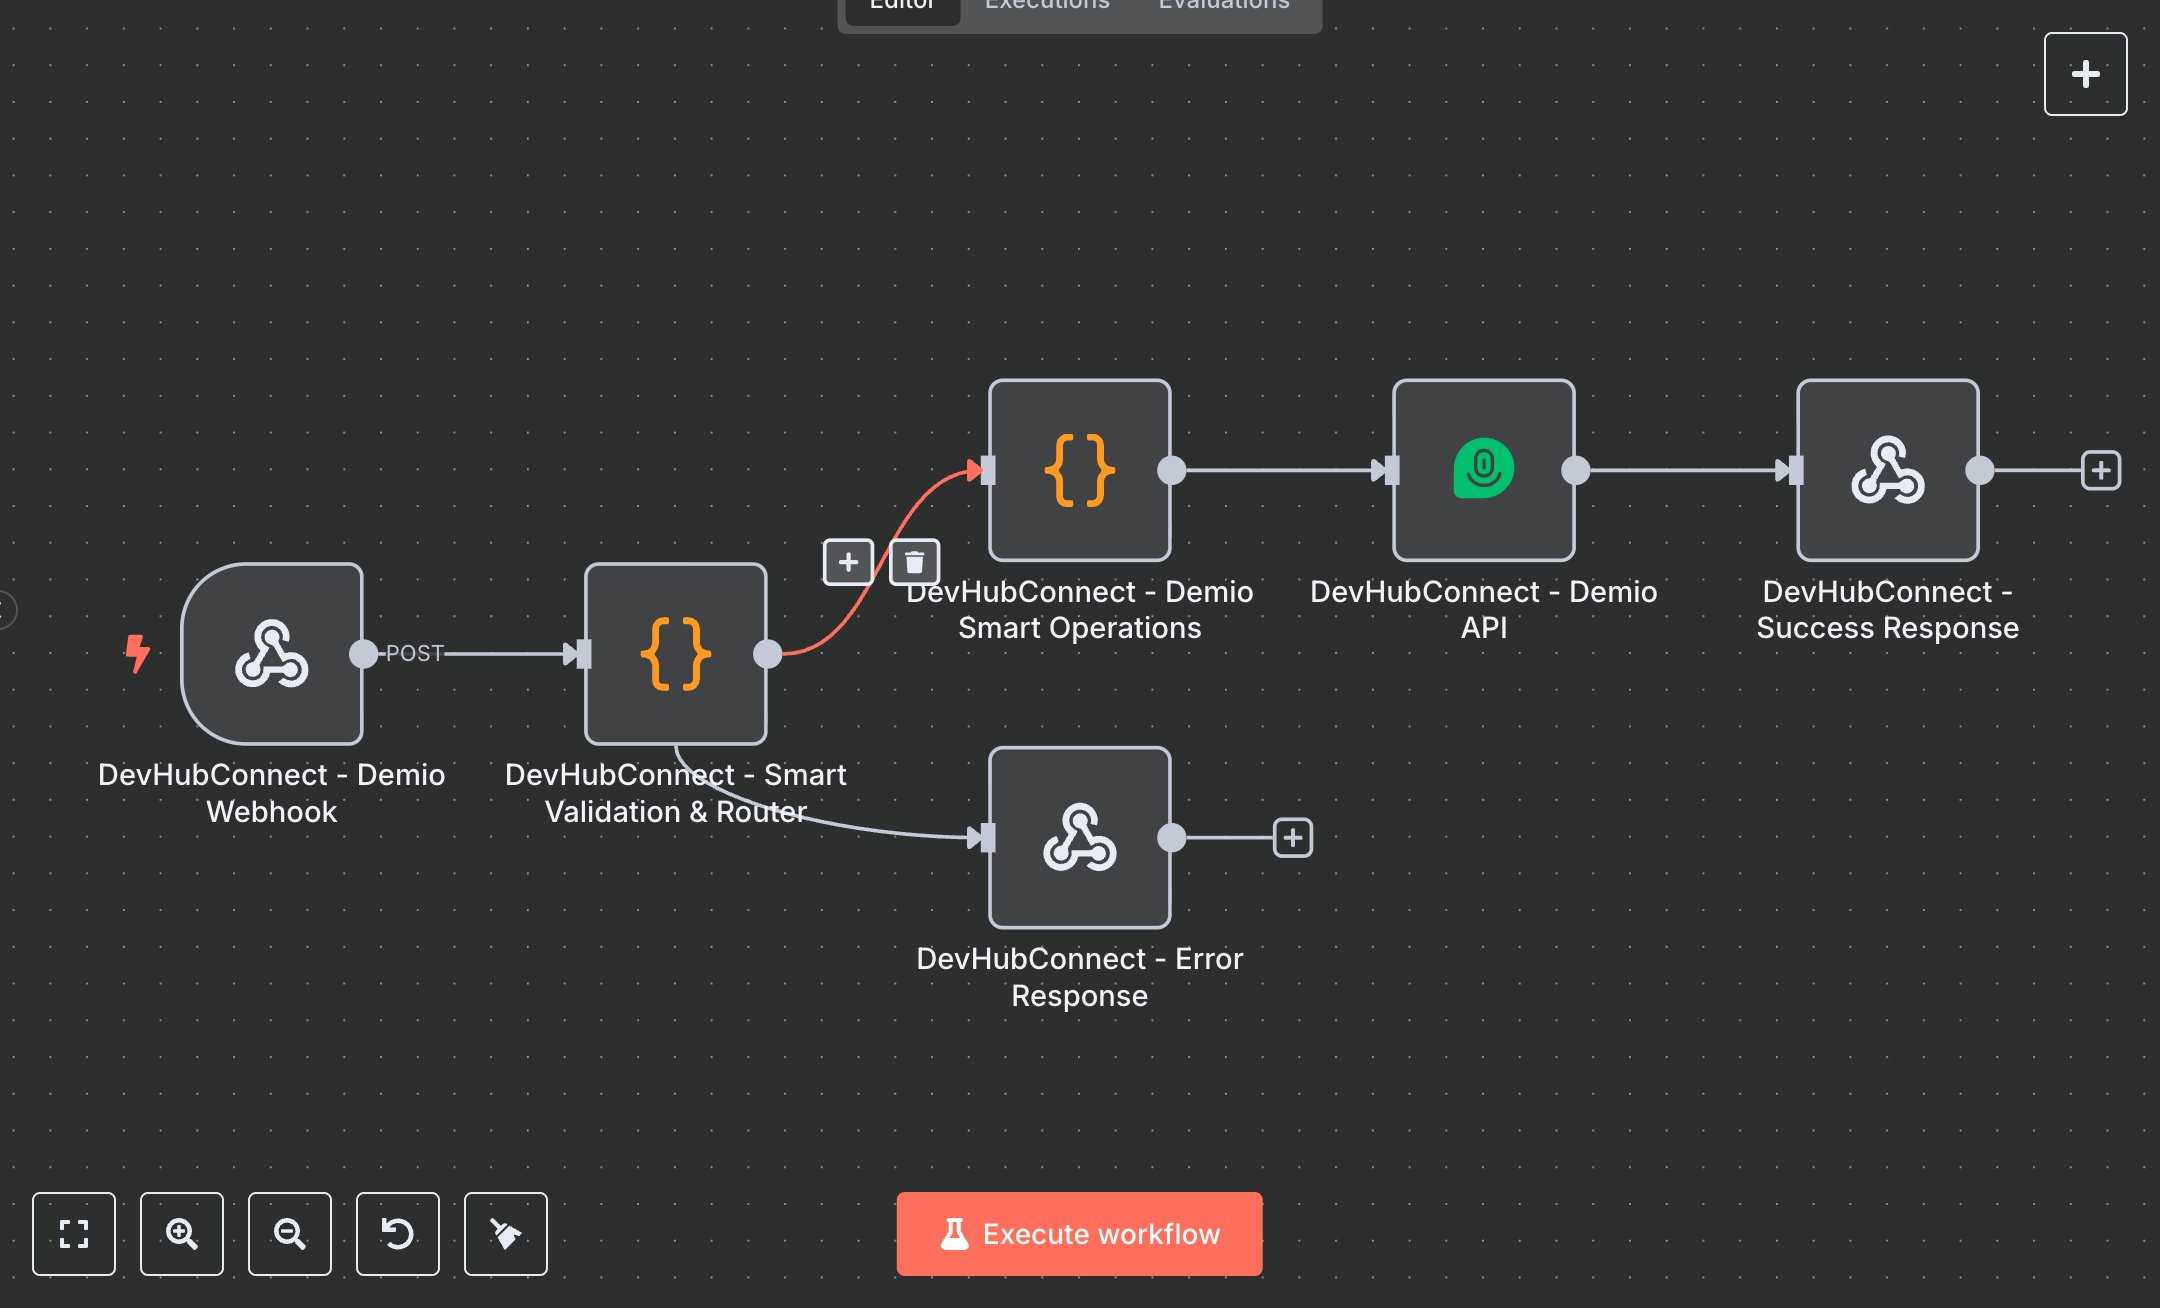Insert a node on the red connection via plus icon
The image size is (2160, 1308).
point(847,562)
